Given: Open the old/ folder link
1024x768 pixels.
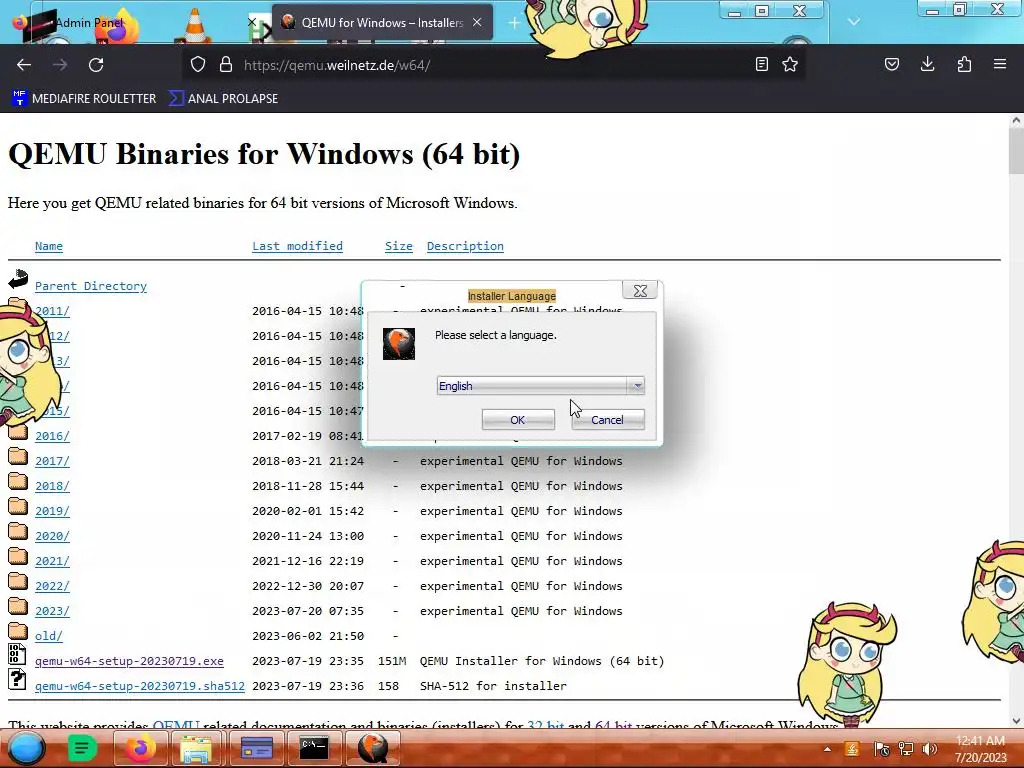Looking at the screenshot, I should point(49,636).
